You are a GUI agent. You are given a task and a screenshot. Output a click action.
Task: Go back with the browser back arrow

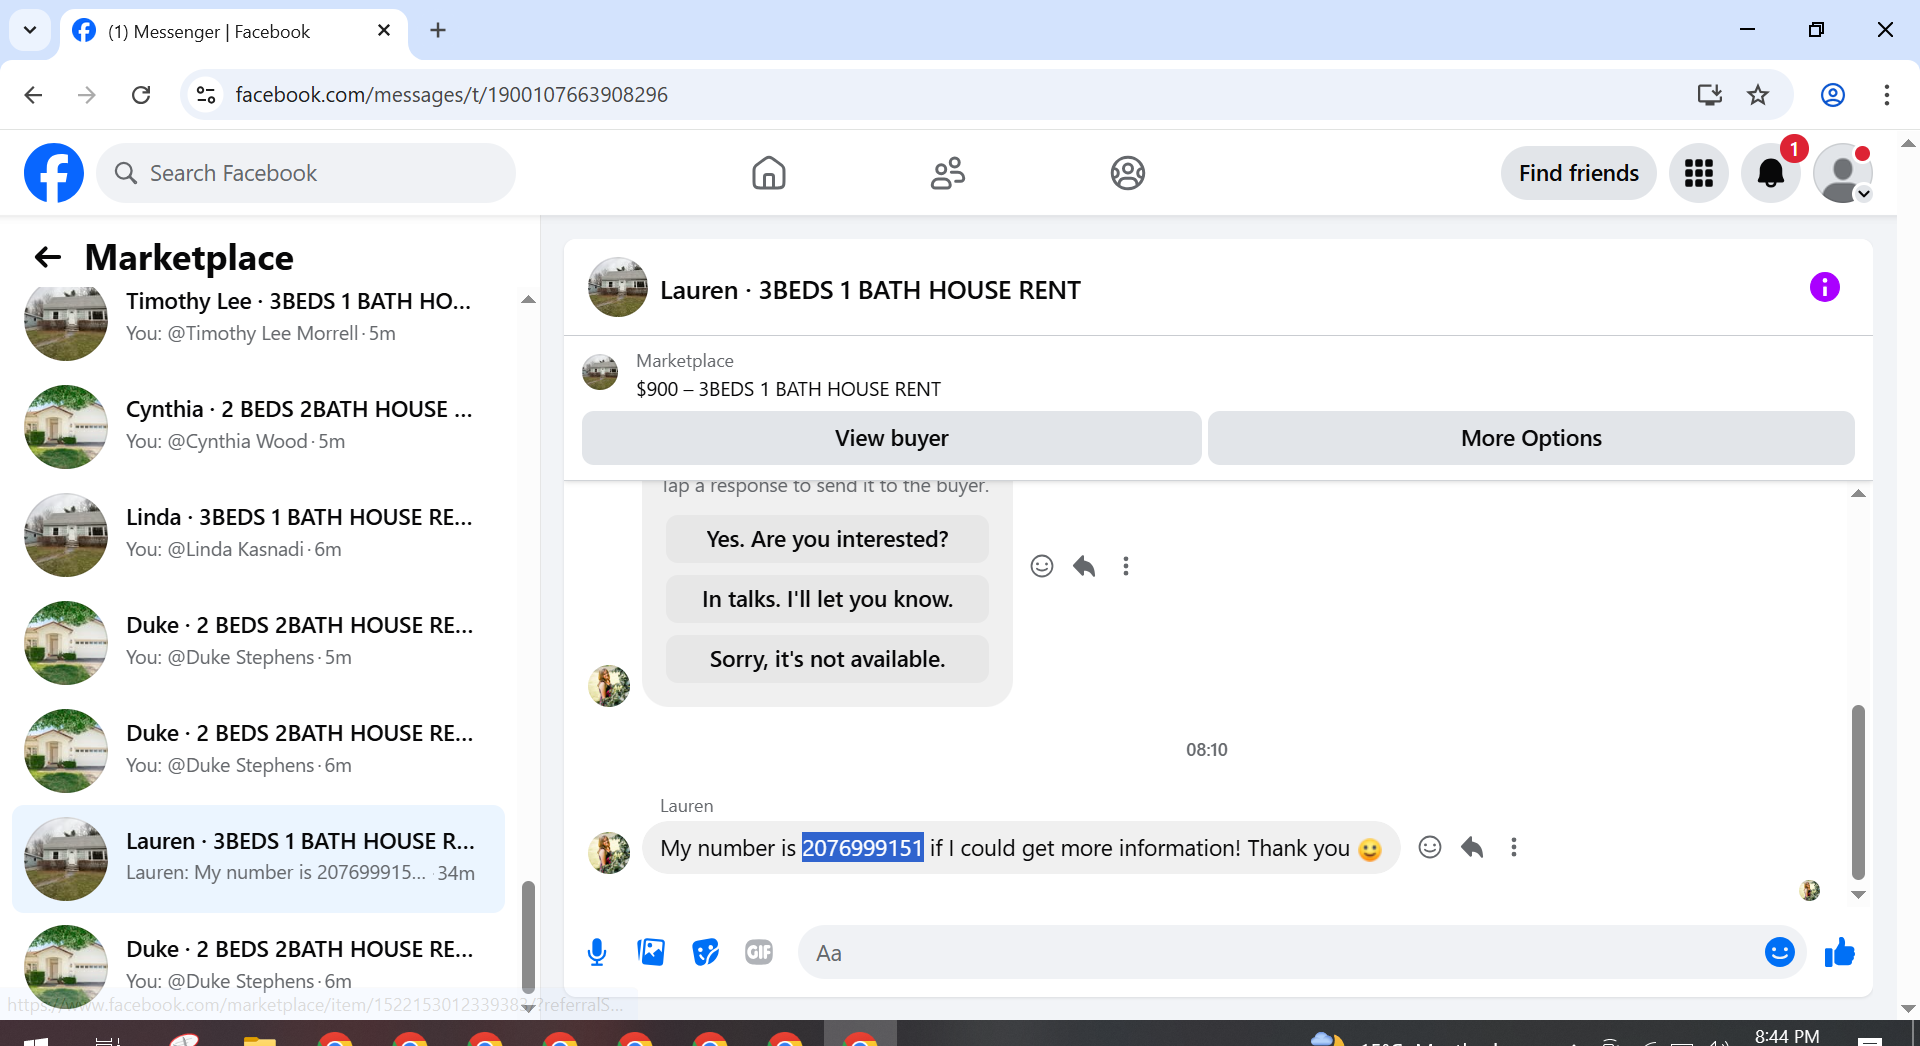(x=33, y=95)
